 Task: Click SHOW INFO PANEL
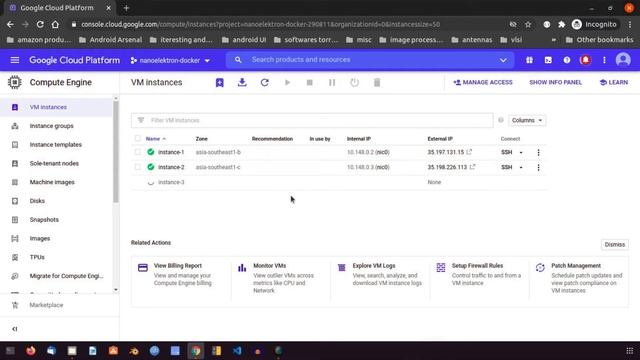coord(555,82)
